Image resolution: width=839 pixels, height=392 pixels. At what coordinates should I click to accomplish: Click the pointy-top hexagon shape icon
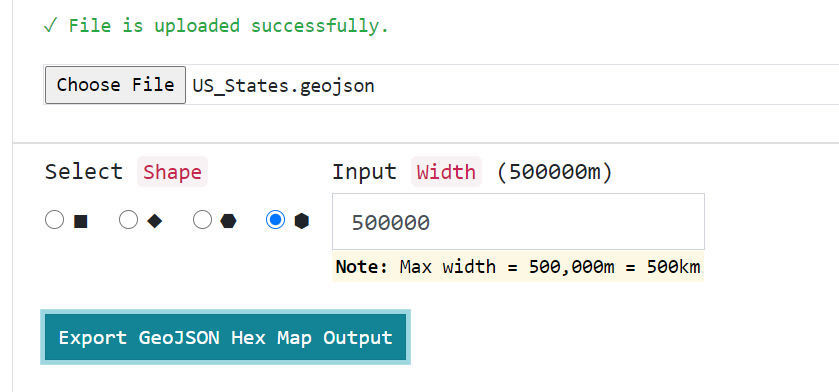point(302,221)
